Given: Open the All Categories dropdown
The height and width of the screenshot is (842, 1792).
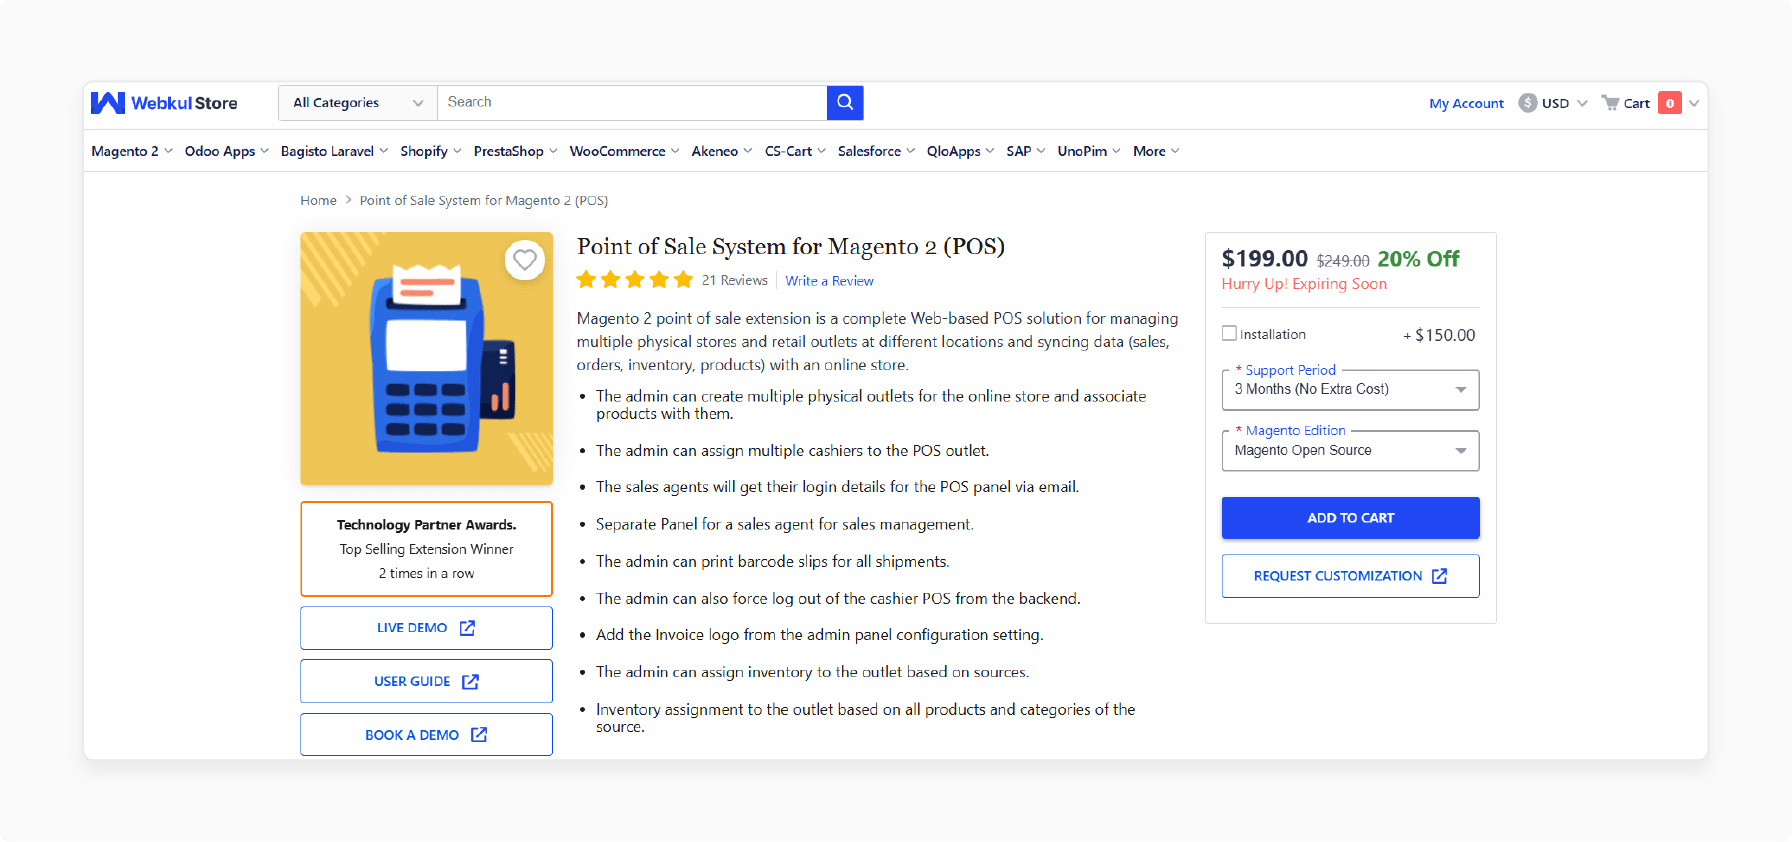Looking at the screenshot, I should tap(357, 102).
